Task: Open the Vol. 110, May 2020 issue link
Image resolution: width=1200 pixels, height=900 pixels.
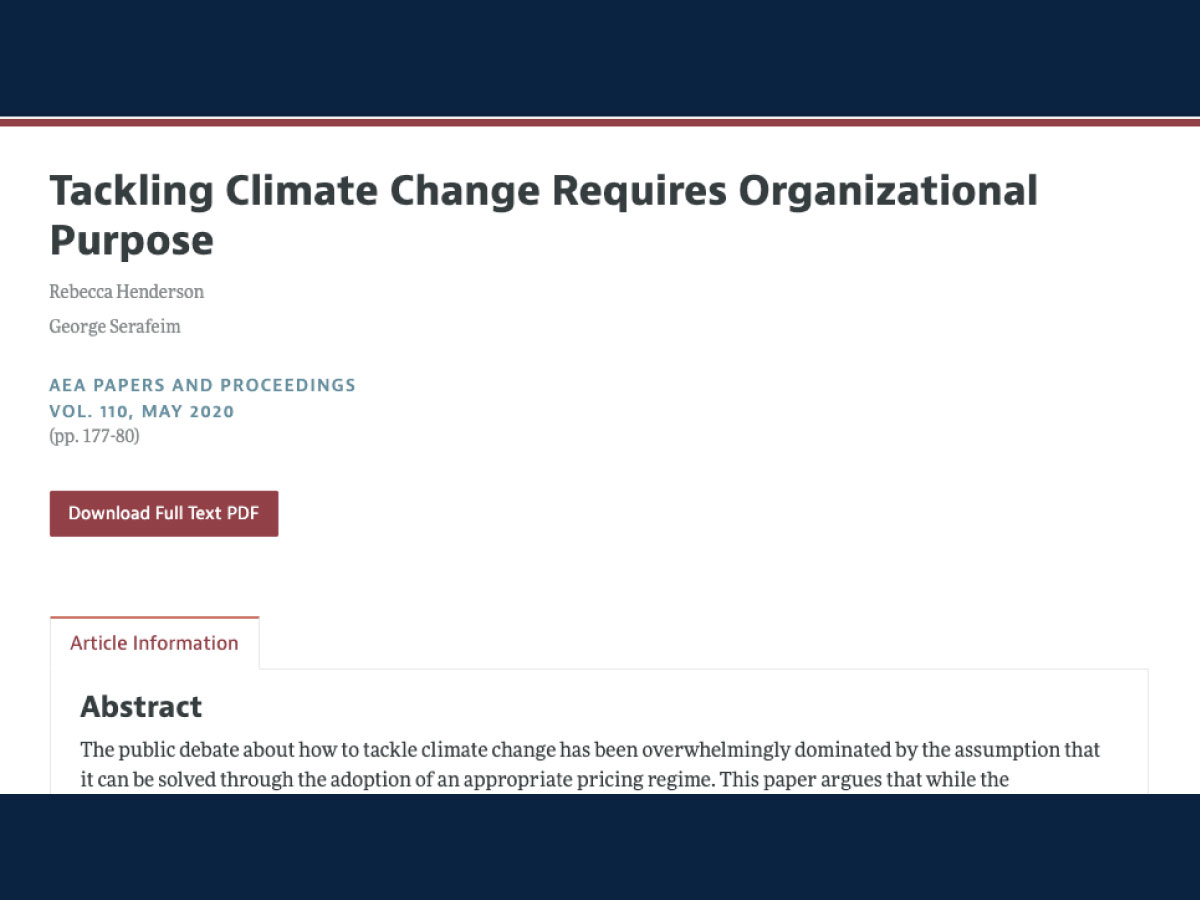Action: pos(142,411)
